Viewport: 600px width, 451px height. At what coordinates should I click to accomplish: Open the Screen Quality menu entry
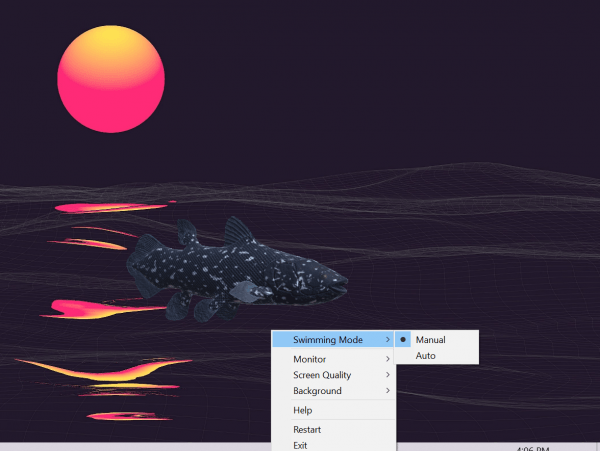pyautogui.click(x=321, y=375)
